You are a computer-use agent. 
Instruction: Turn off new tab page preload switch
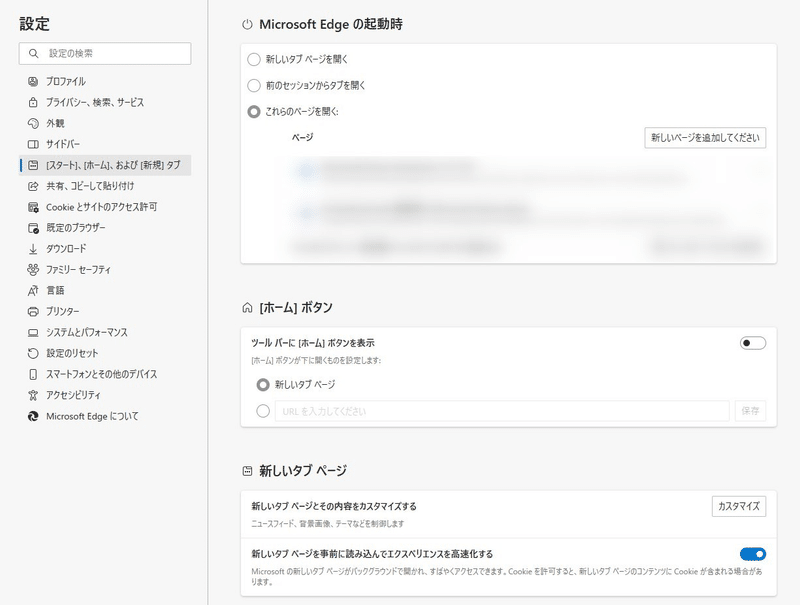(753, 554)
